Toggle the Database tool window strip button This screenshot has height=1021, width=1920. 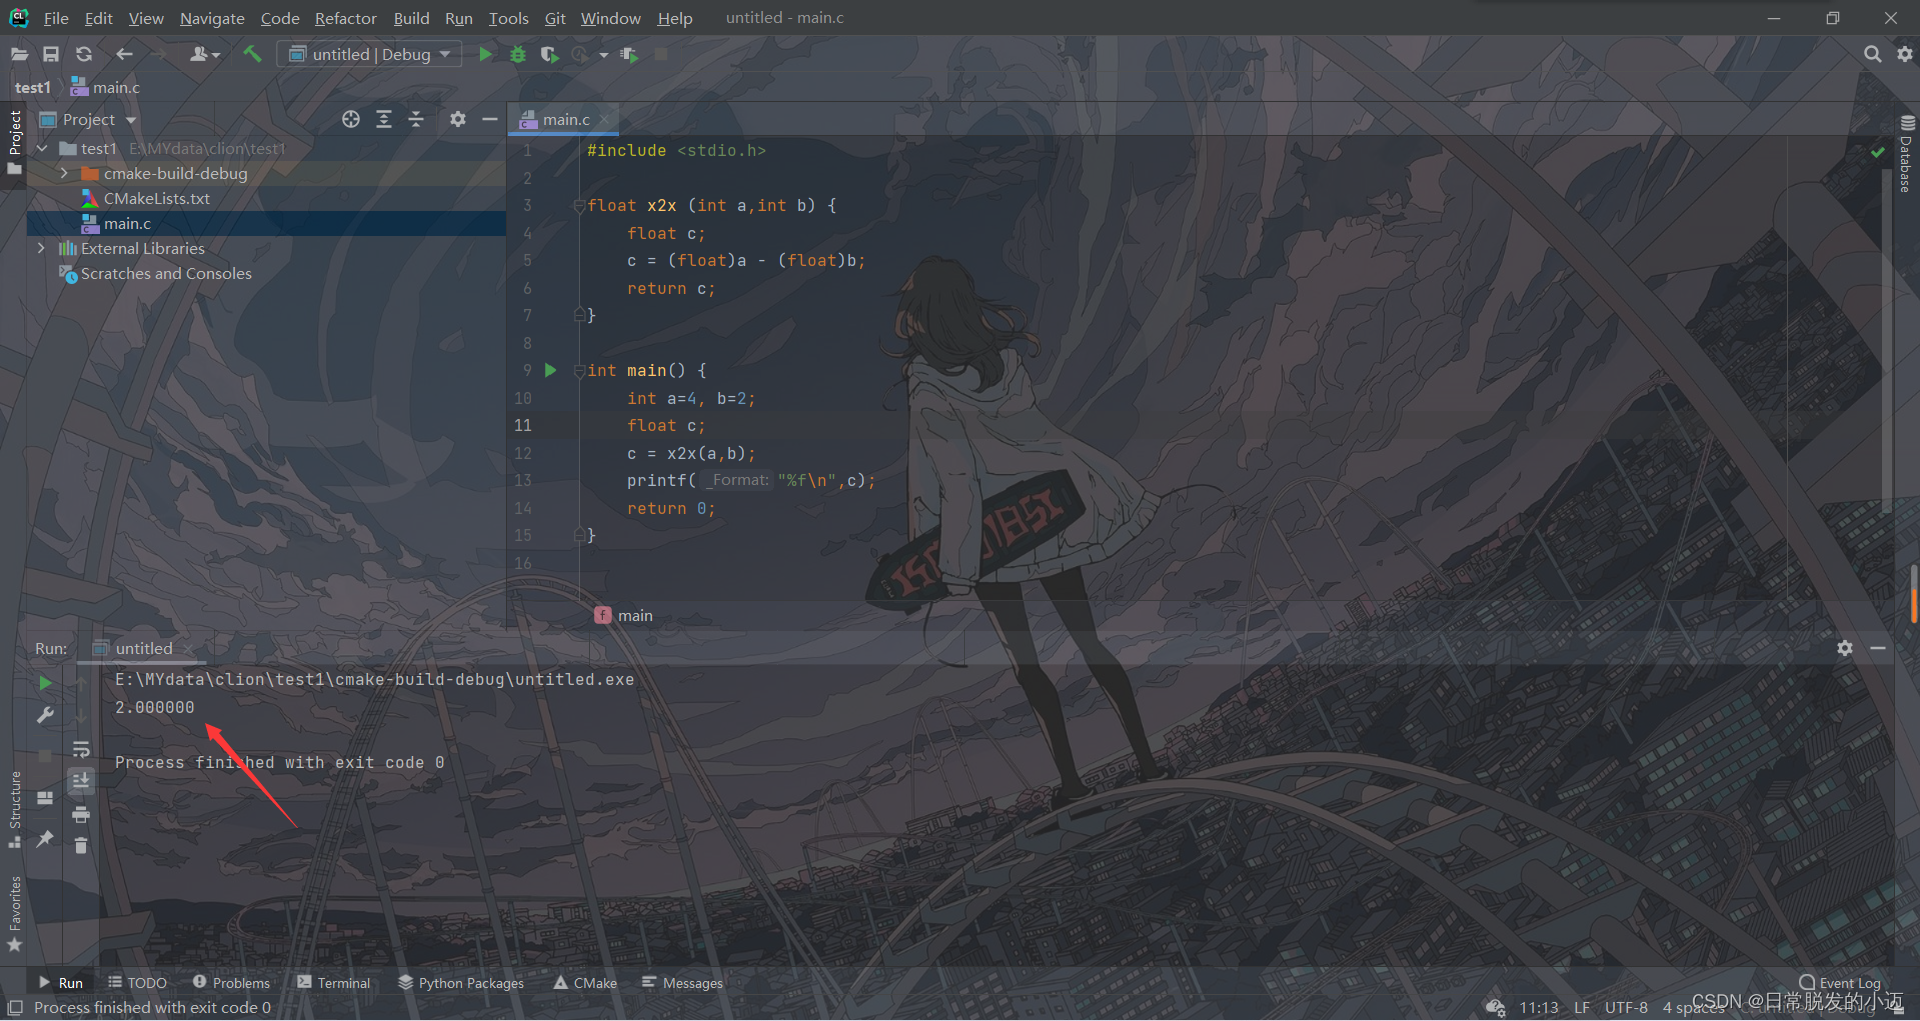tap(1906, 154)
